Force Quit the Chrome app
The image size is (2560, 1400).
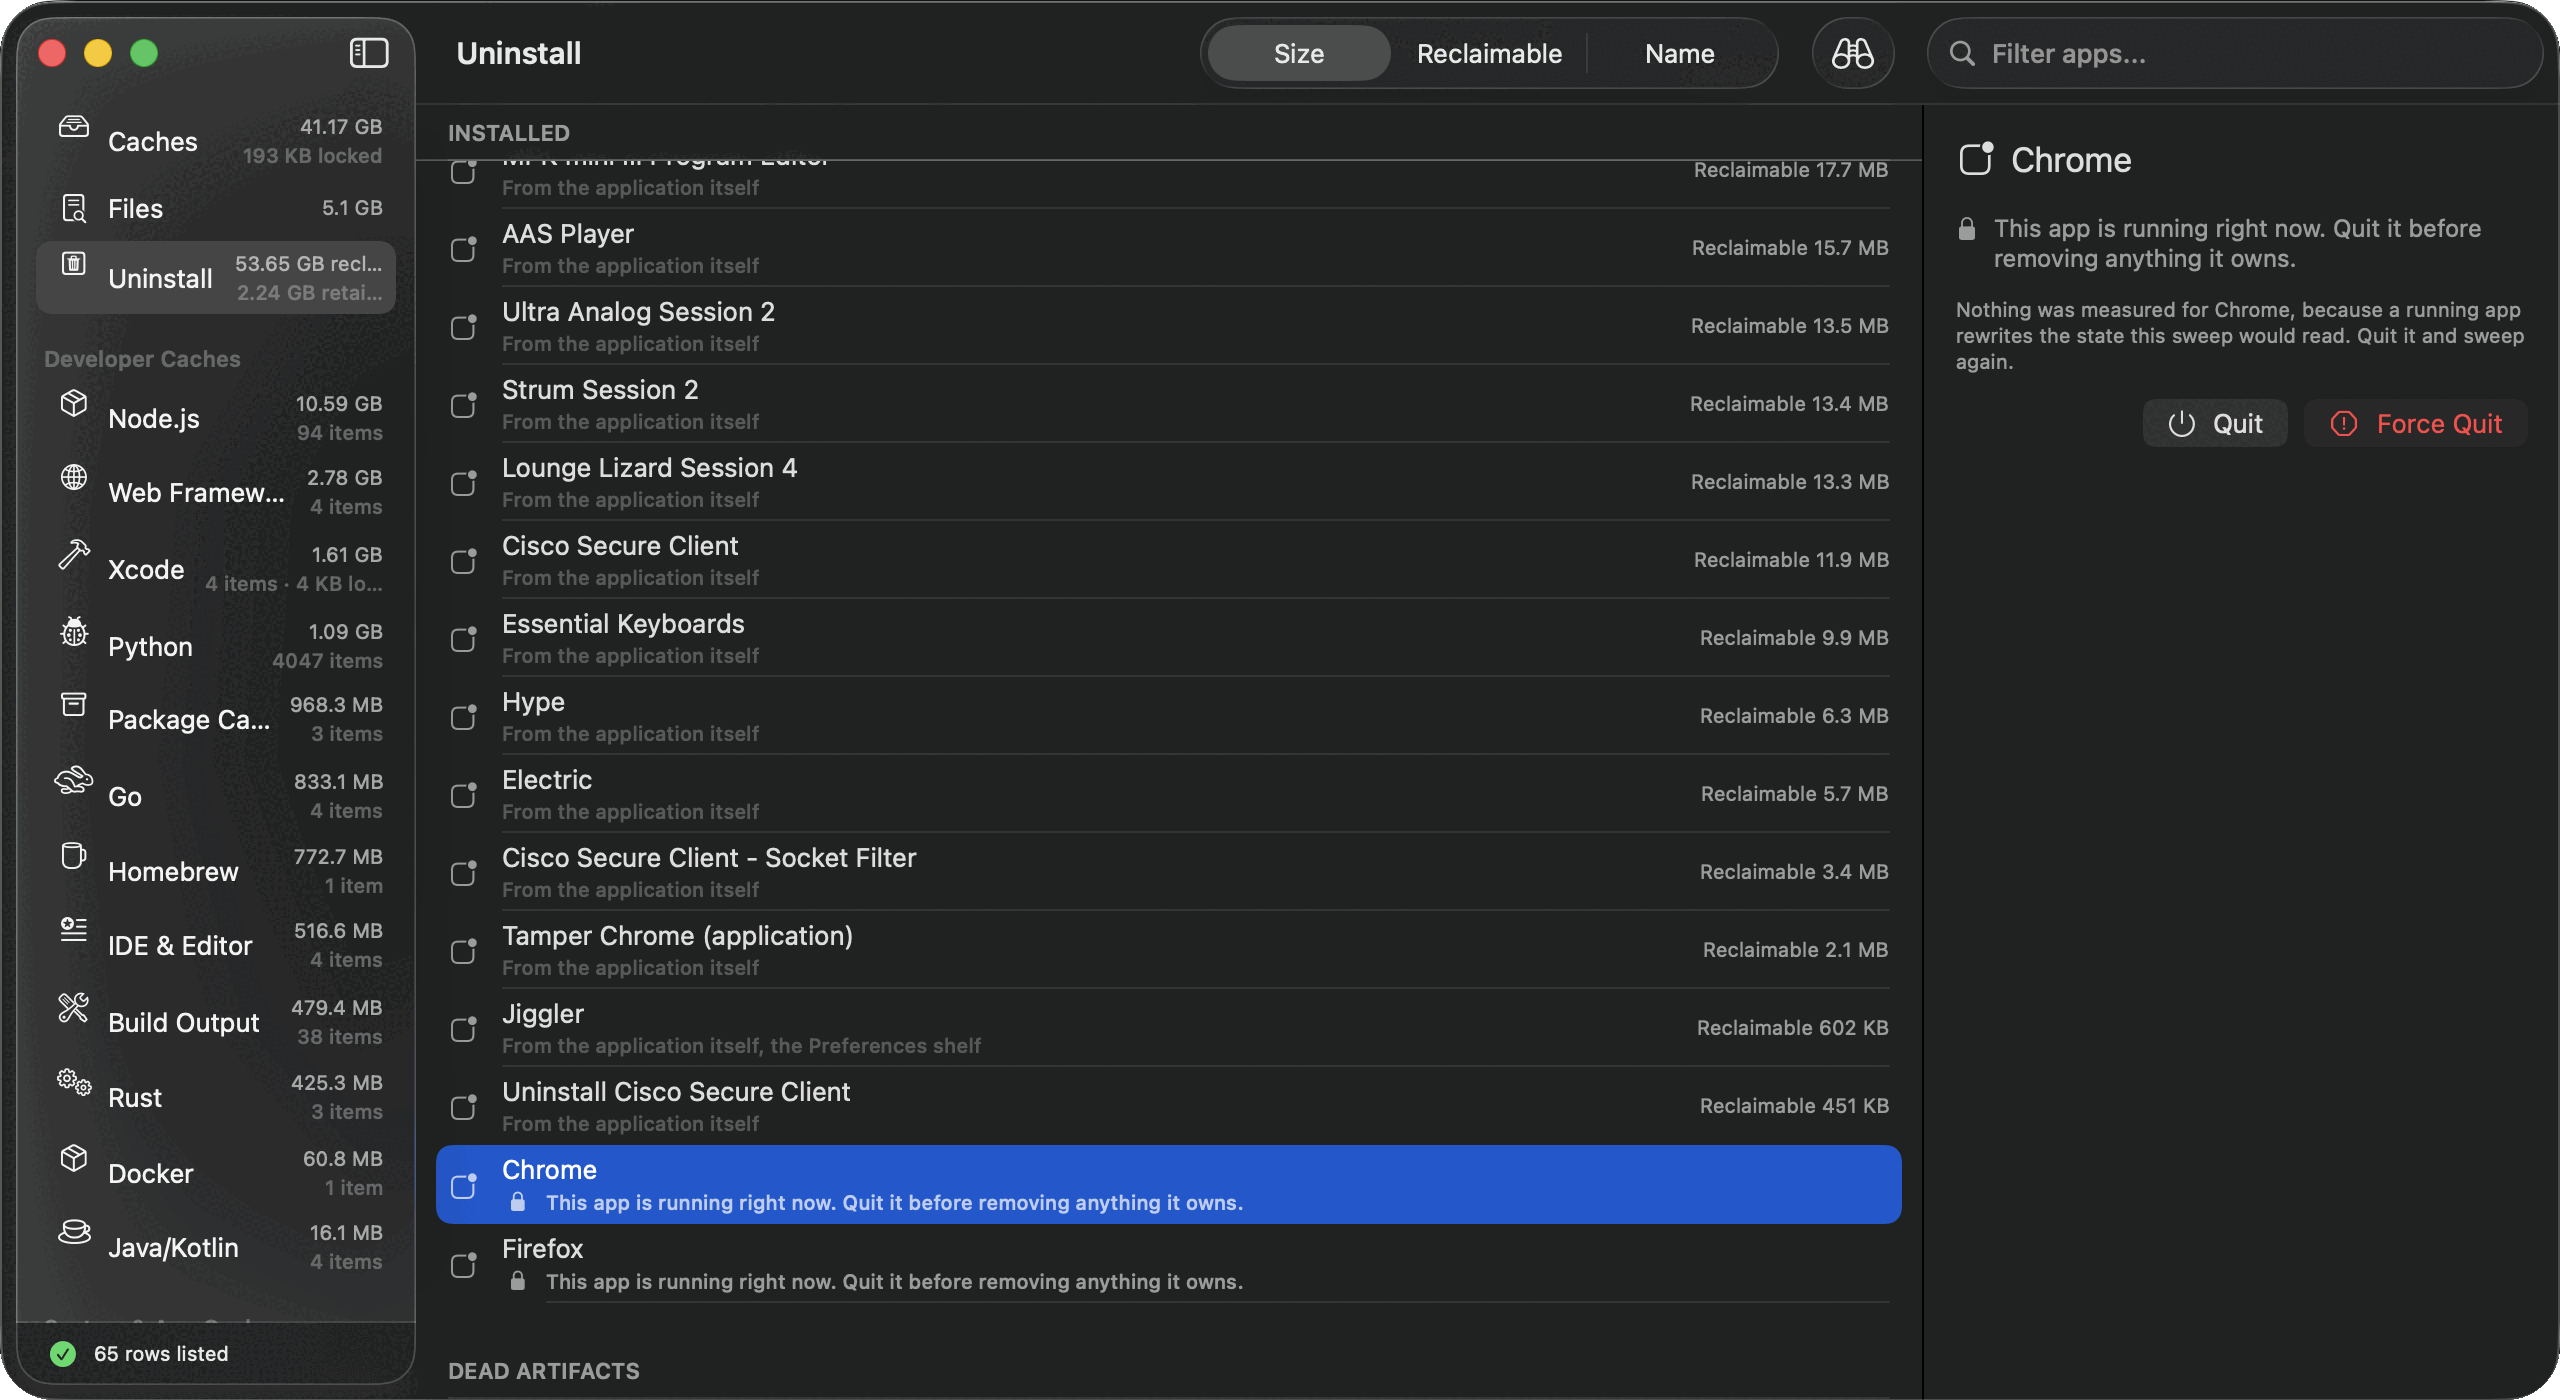tap(2416, 423)
